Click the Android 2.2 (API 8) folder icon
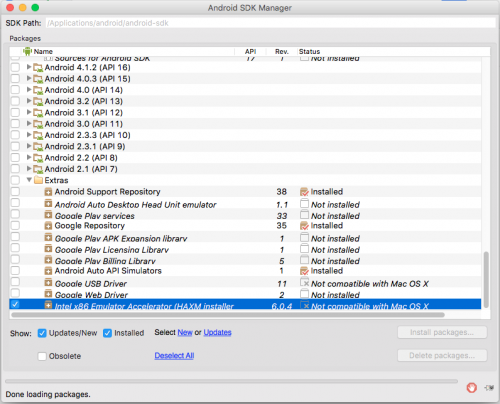 click(38, 158)
